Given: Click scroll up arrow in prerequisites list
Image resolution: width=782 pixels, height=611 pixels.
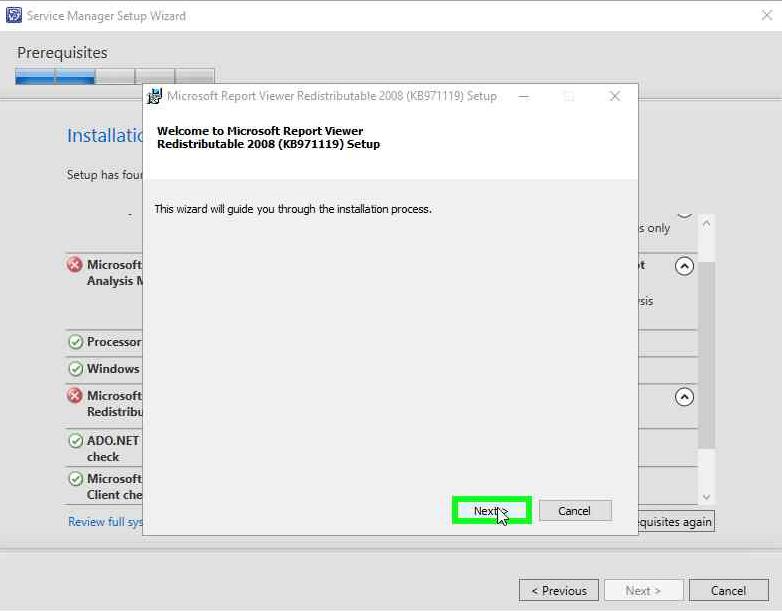Looking at the screenshot, I should point(706,224).
